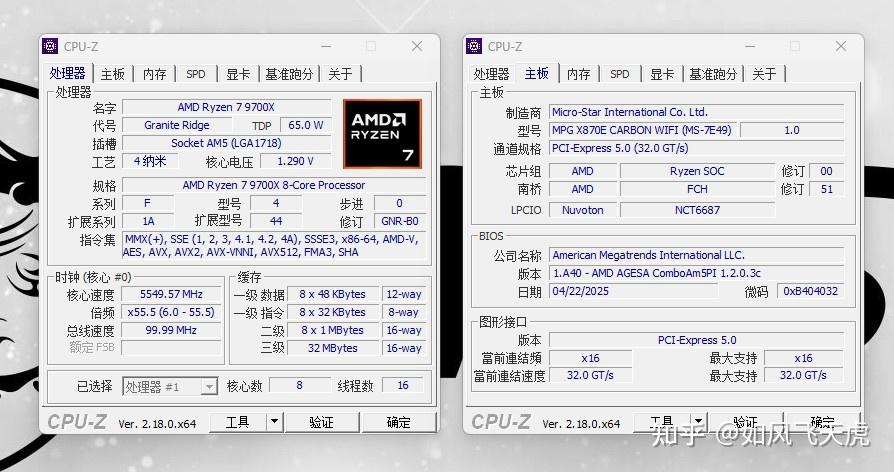894x472 pixels.
Task: Click the socket value Socket AM5 (LGA1718)
Action: (227, 143)
